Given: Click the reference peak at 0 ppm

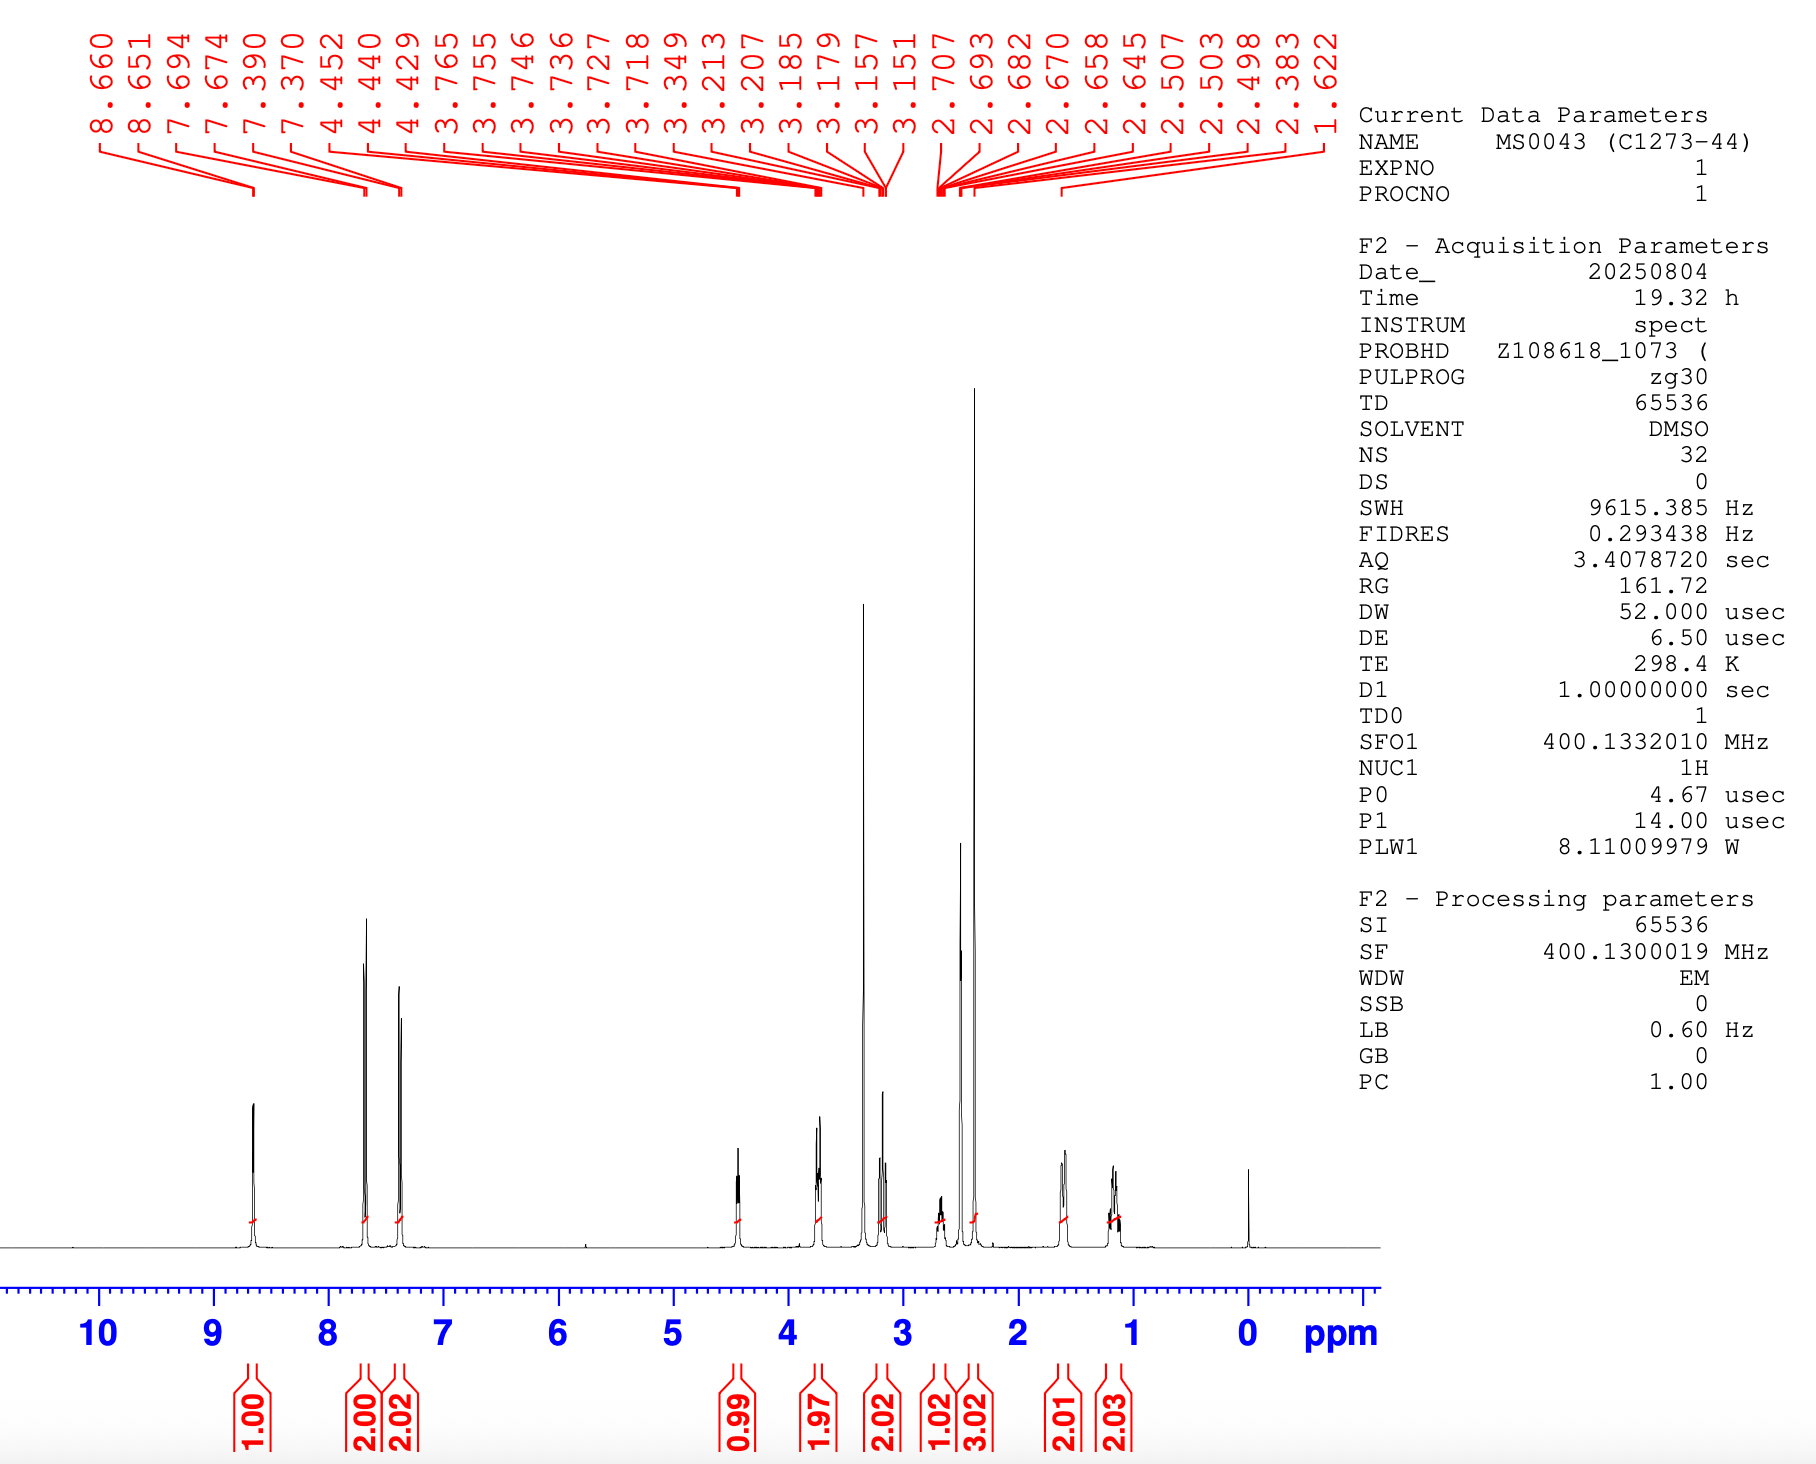Looking at the screenshot, I should [x=1248, y=1208].
